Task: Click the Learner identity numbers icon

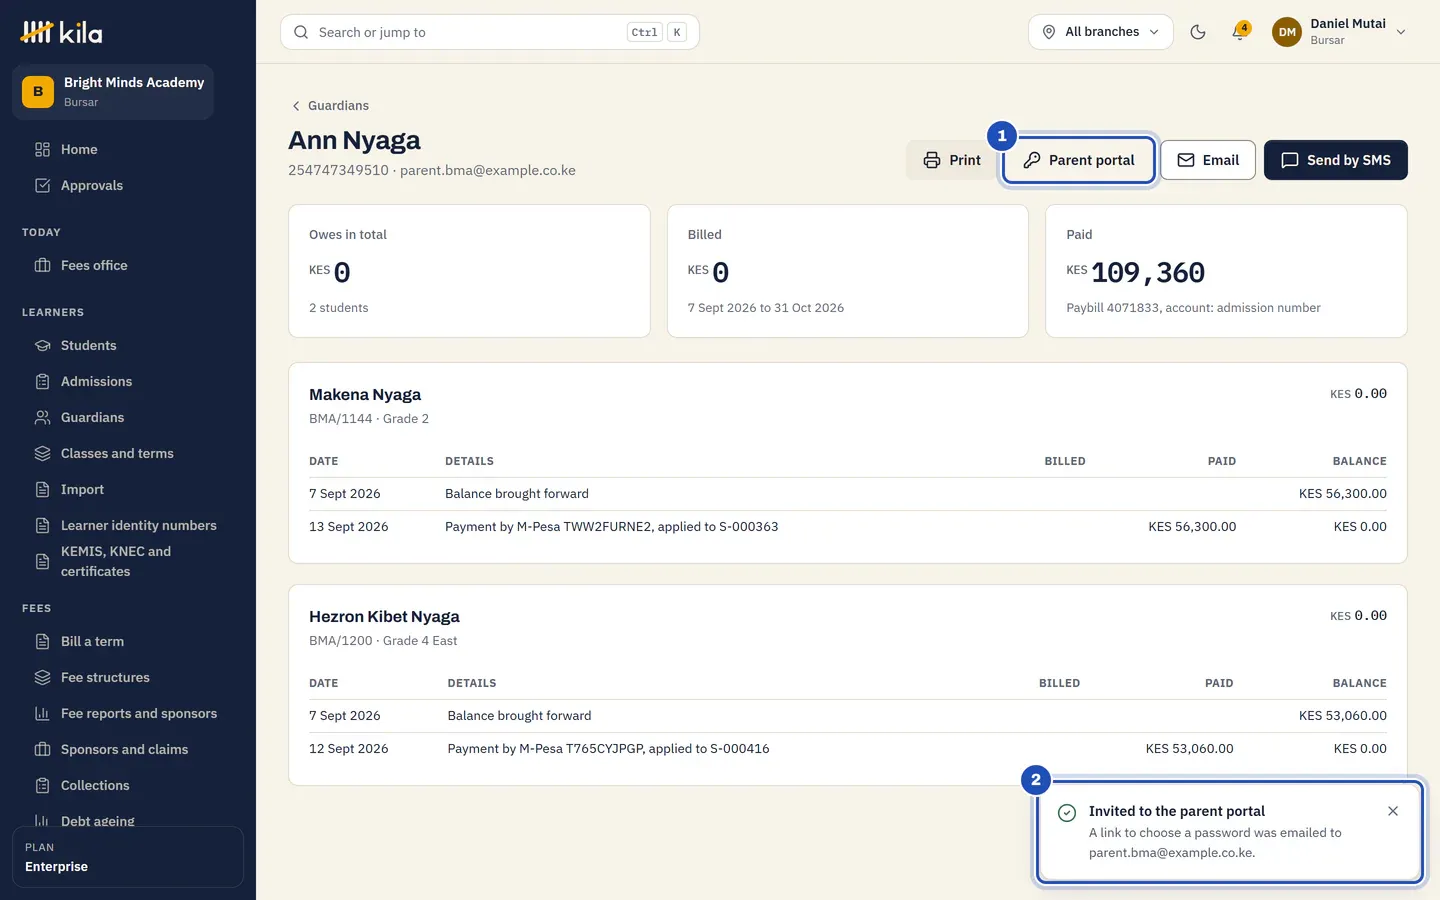Action: (x=42, y=525)
